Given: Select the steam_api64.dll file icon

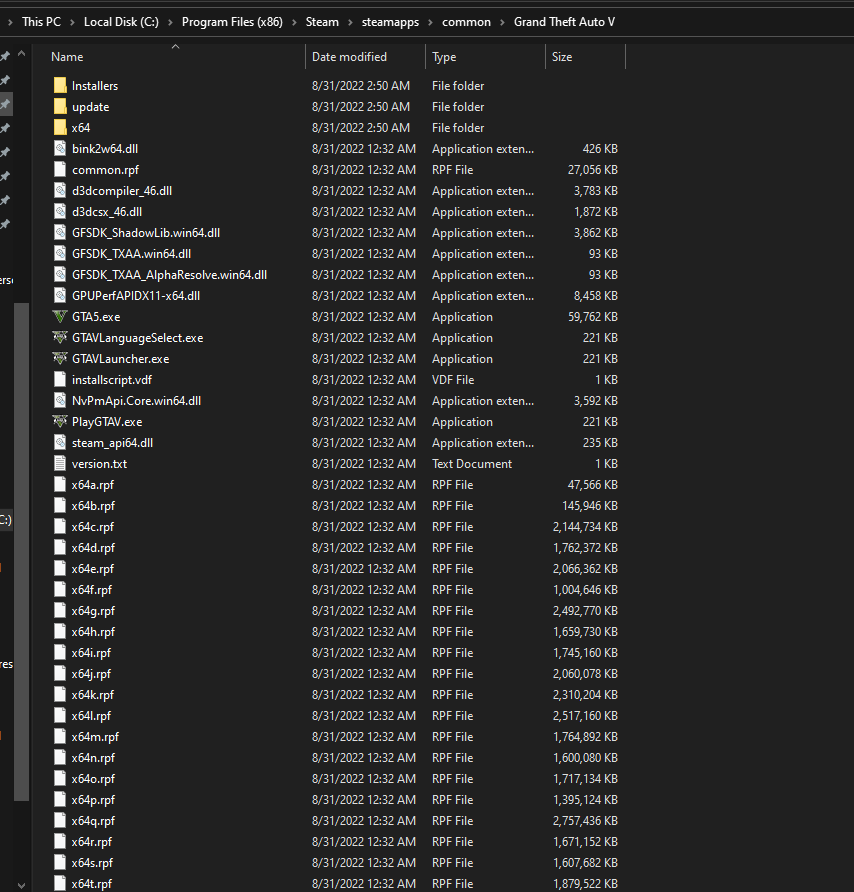Looking at the screenshot, I should click(58, 442).
